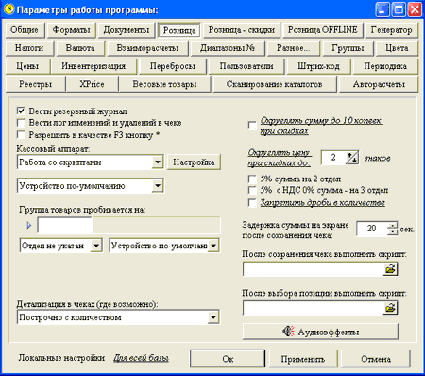
Task: Enable rounding sum to 10 kopecks
Action: (x=252, y=125)
